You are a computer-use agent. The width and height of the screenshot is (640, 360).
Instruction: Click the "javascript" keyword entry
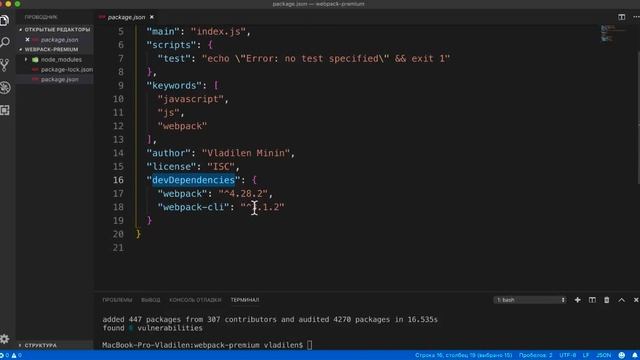pyautogui.click(x=191, y=99)
